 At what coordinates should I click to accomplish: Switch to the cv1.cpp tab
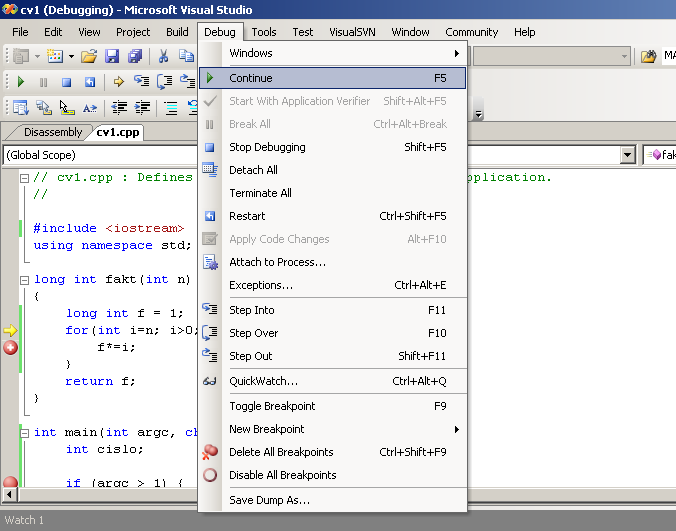(x=118, y=132)
